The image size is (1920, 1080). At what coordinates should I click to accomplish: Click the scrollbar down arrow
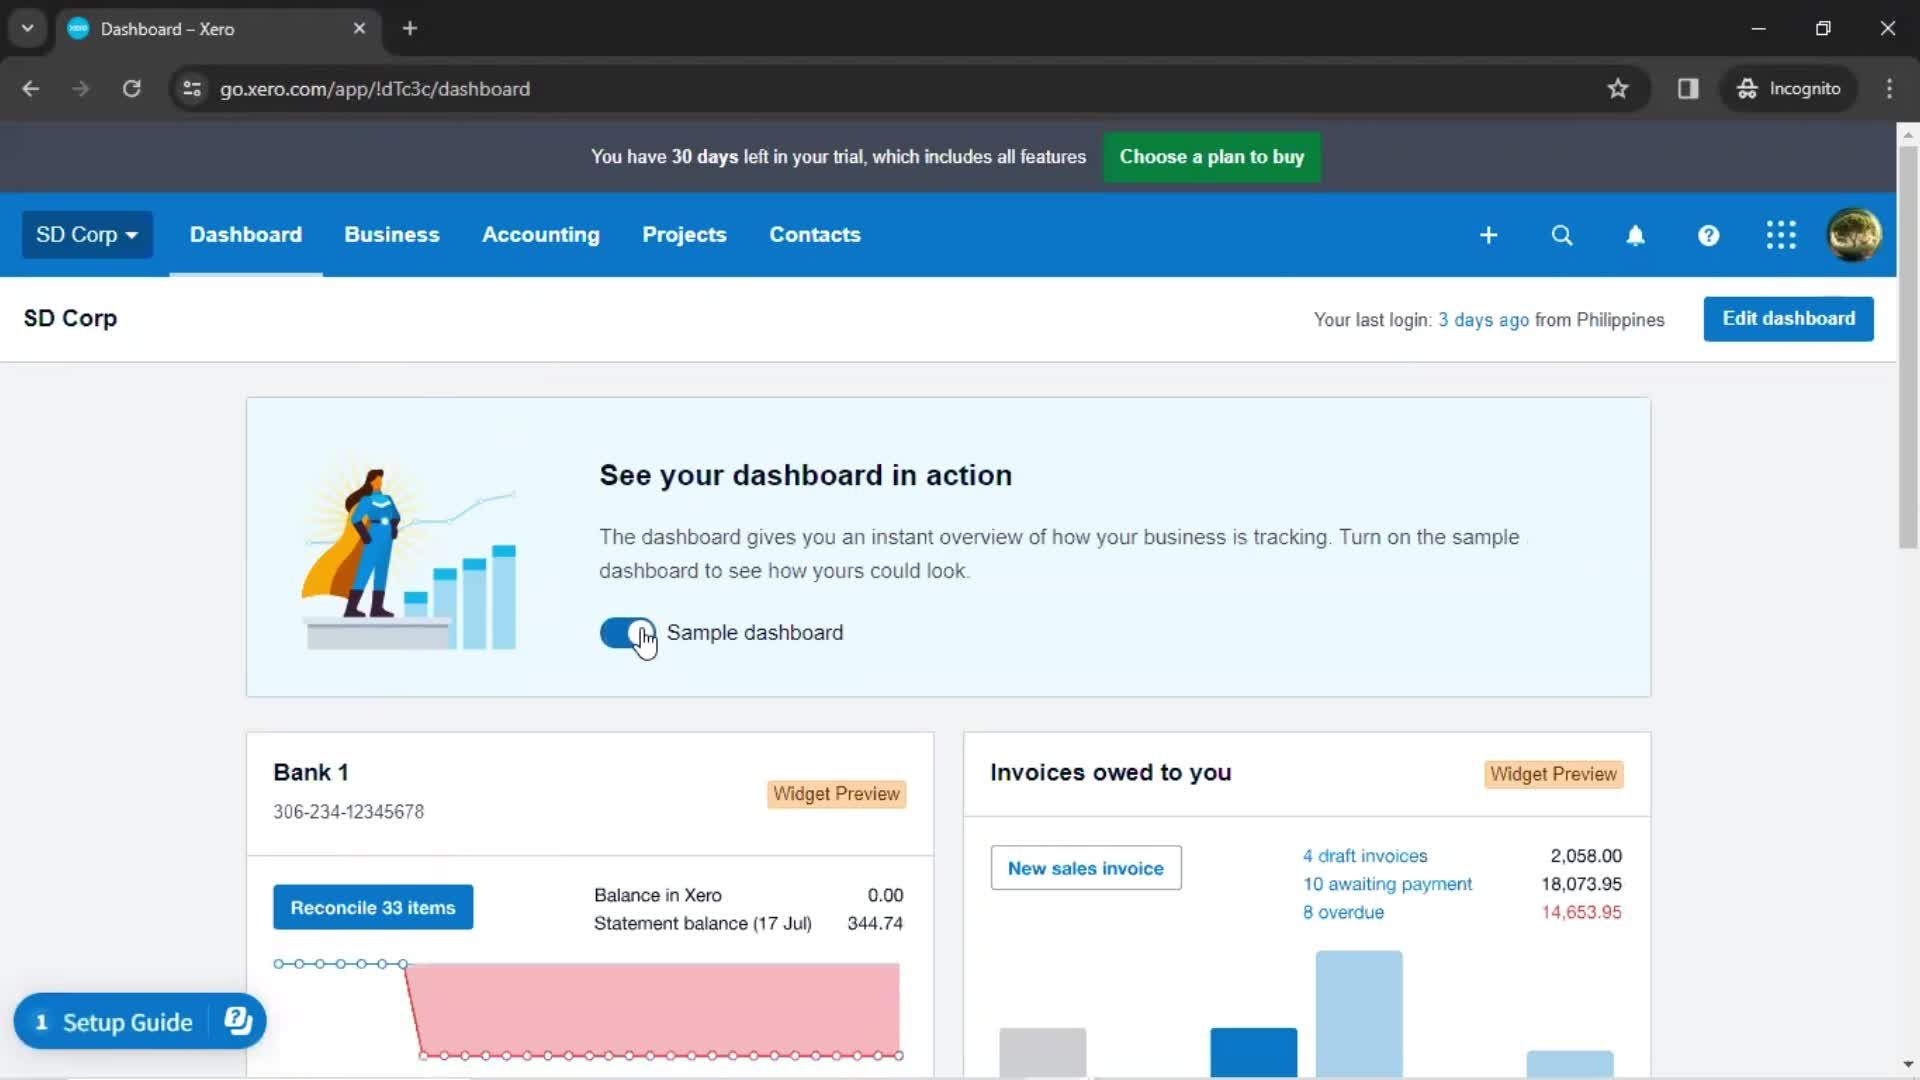(x=1908, y=1065)
